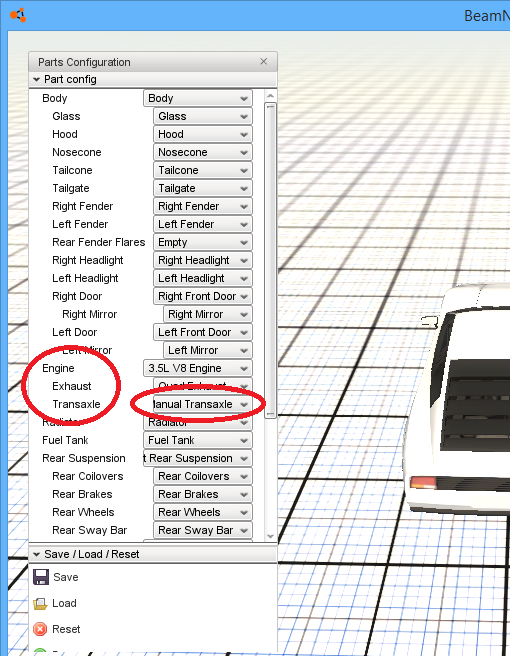Open Rear Fender Flares dropdown showing Empty
Viewport: 510px width, 656px height.
click(x=203, y=242)
